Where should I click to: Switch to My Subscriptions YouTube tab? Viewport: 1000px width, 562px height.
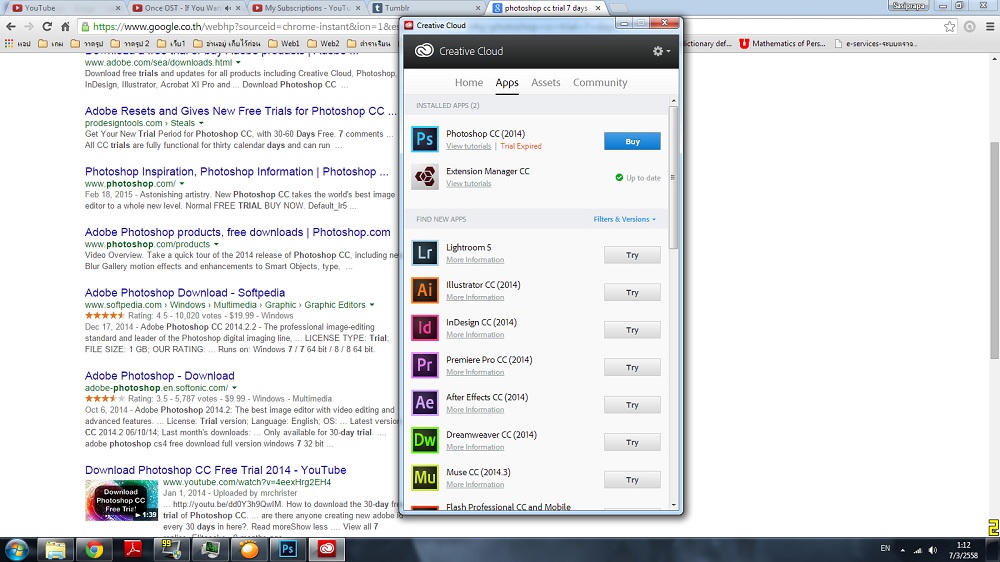click(x=306, y=8)
